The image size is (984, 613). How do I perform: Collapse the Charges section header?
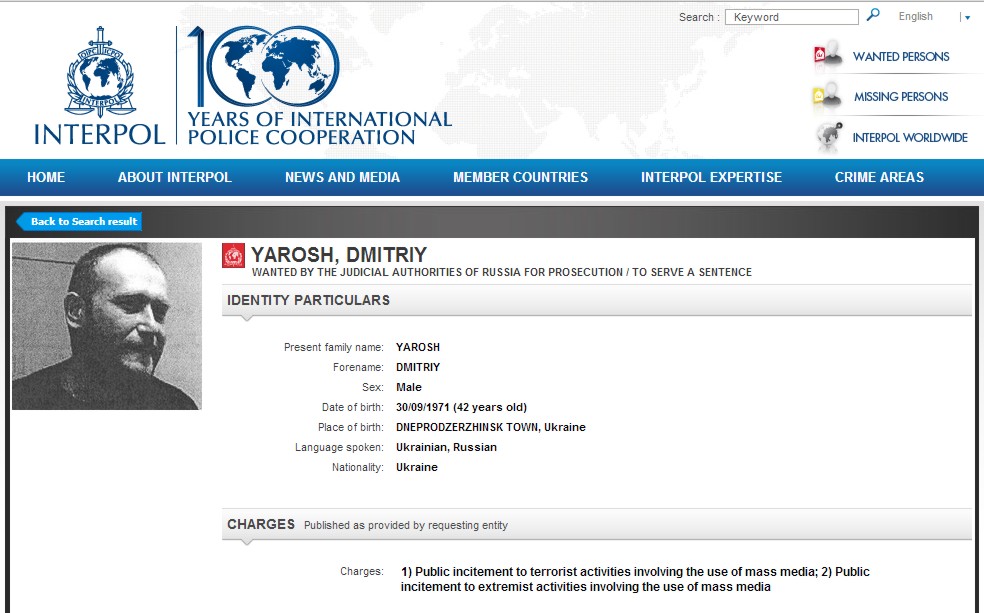(596, 524)
